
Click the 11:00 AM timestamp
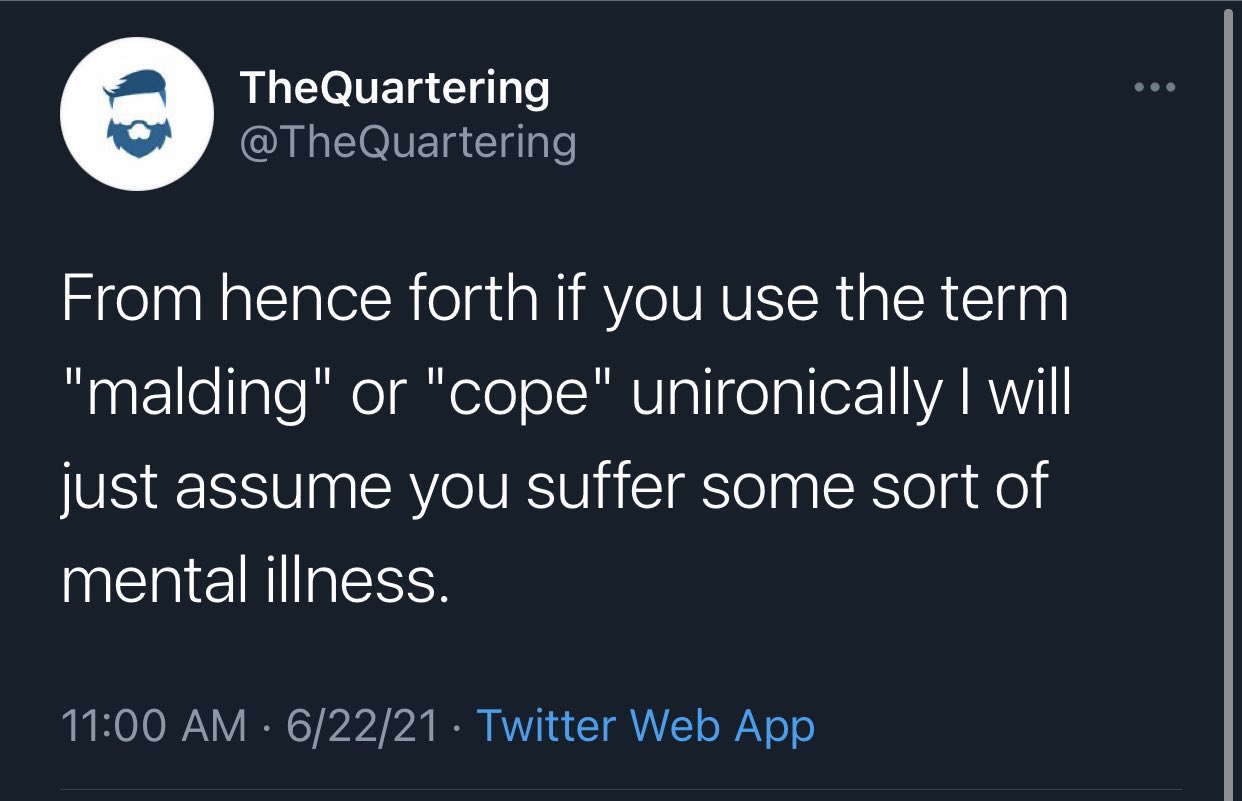[153, 726]
